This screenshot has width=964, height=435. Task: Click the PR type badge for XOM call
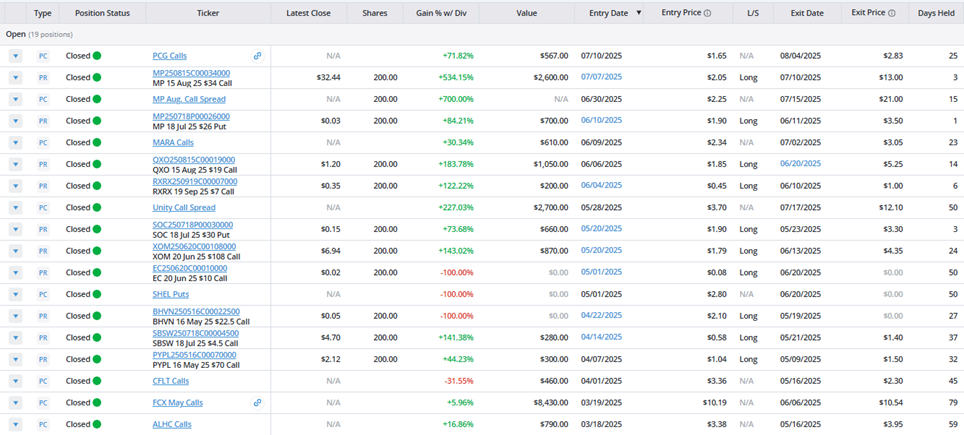tap(43, 251)
